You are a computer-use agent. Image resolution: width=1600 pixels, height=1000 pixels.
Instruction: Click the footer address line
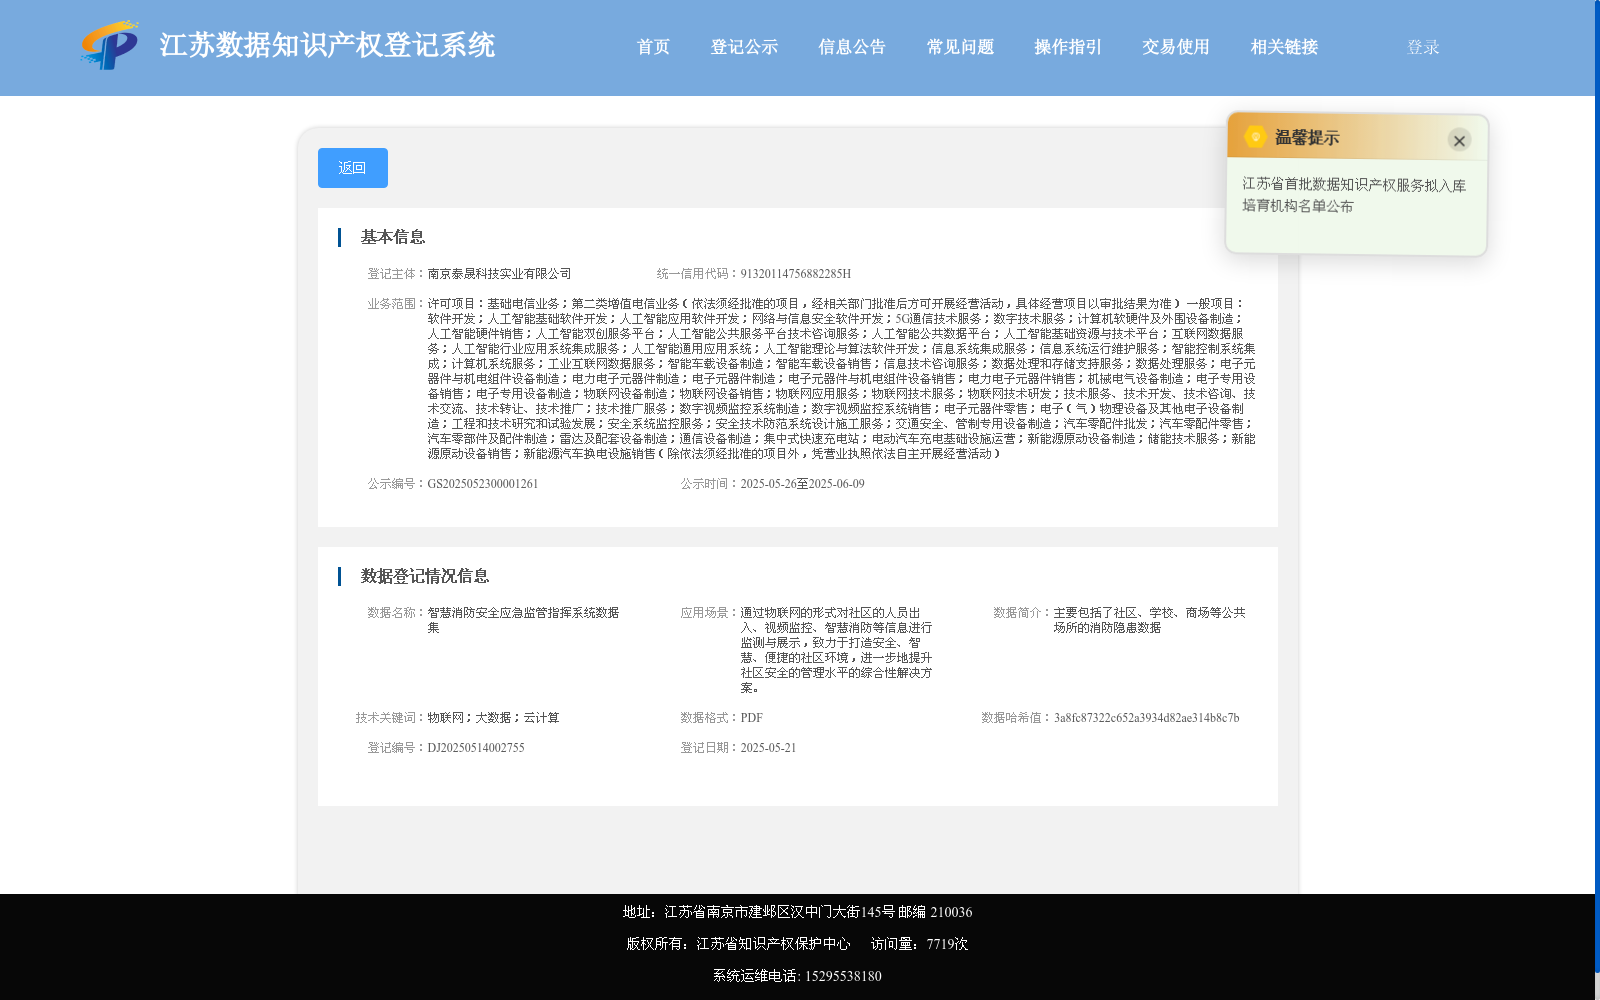(797, 912)
